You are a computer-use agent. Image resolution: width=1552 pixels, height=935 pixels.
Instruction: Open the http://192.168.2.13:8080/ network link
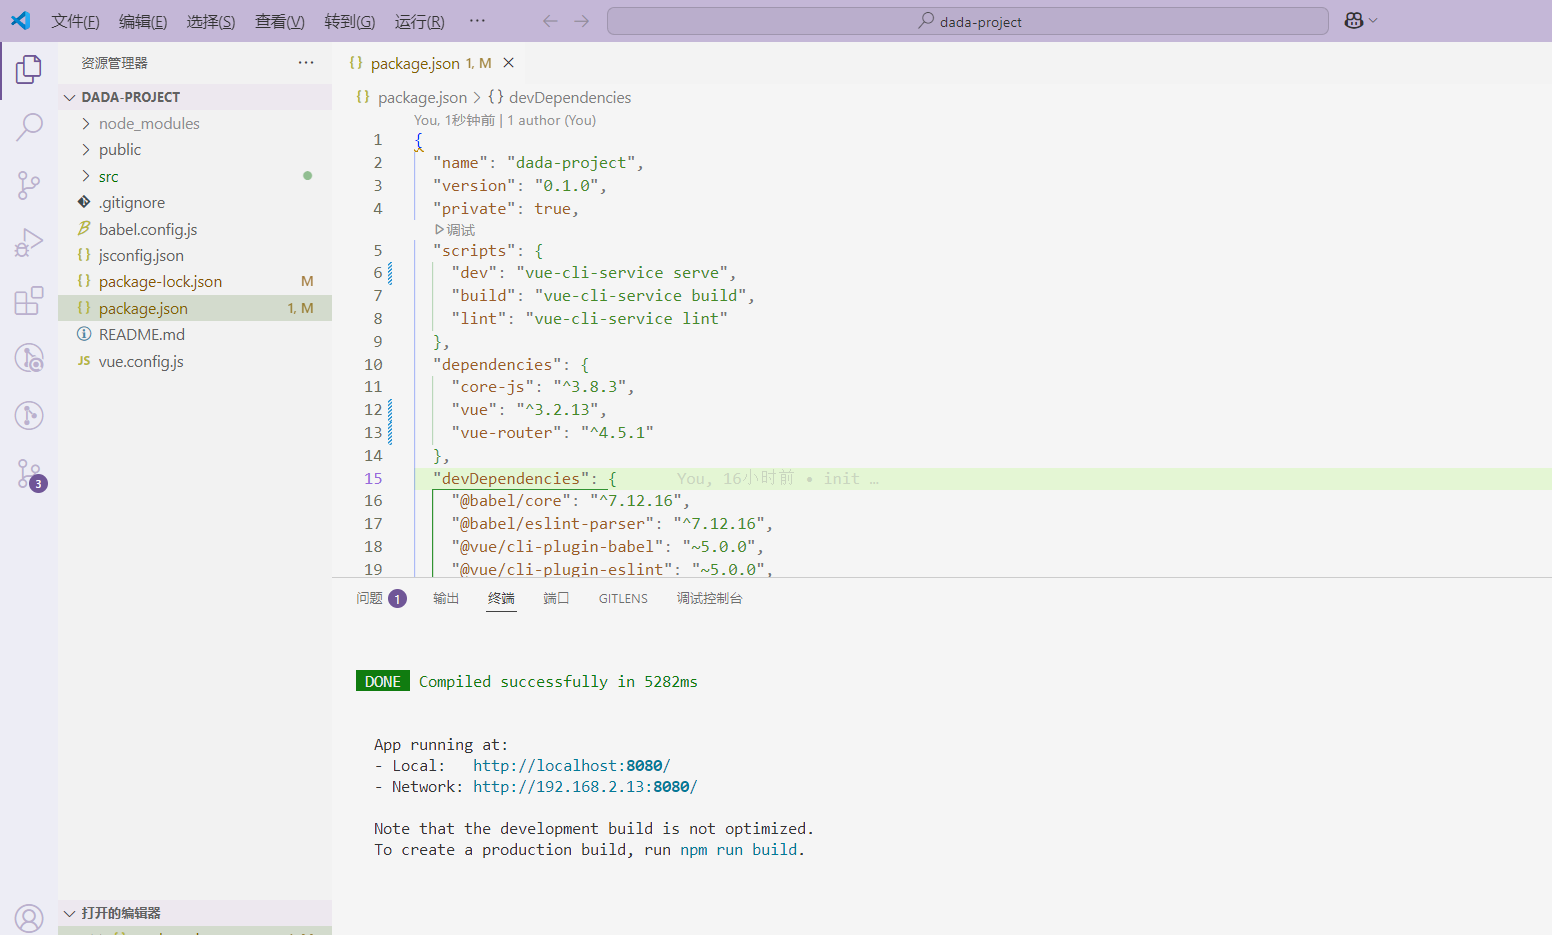click(585, 787)
